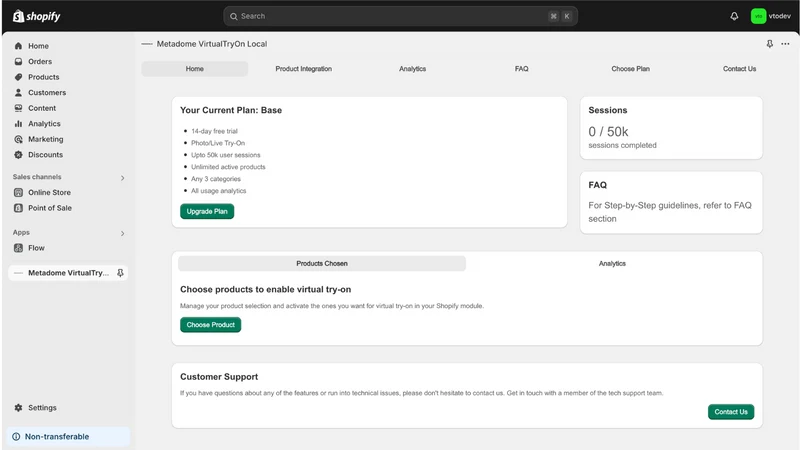Click the Choose Product button
Image resolution: width=800 pixels, height=450 pixels.
pyautogui.click(x=210, y=324)
